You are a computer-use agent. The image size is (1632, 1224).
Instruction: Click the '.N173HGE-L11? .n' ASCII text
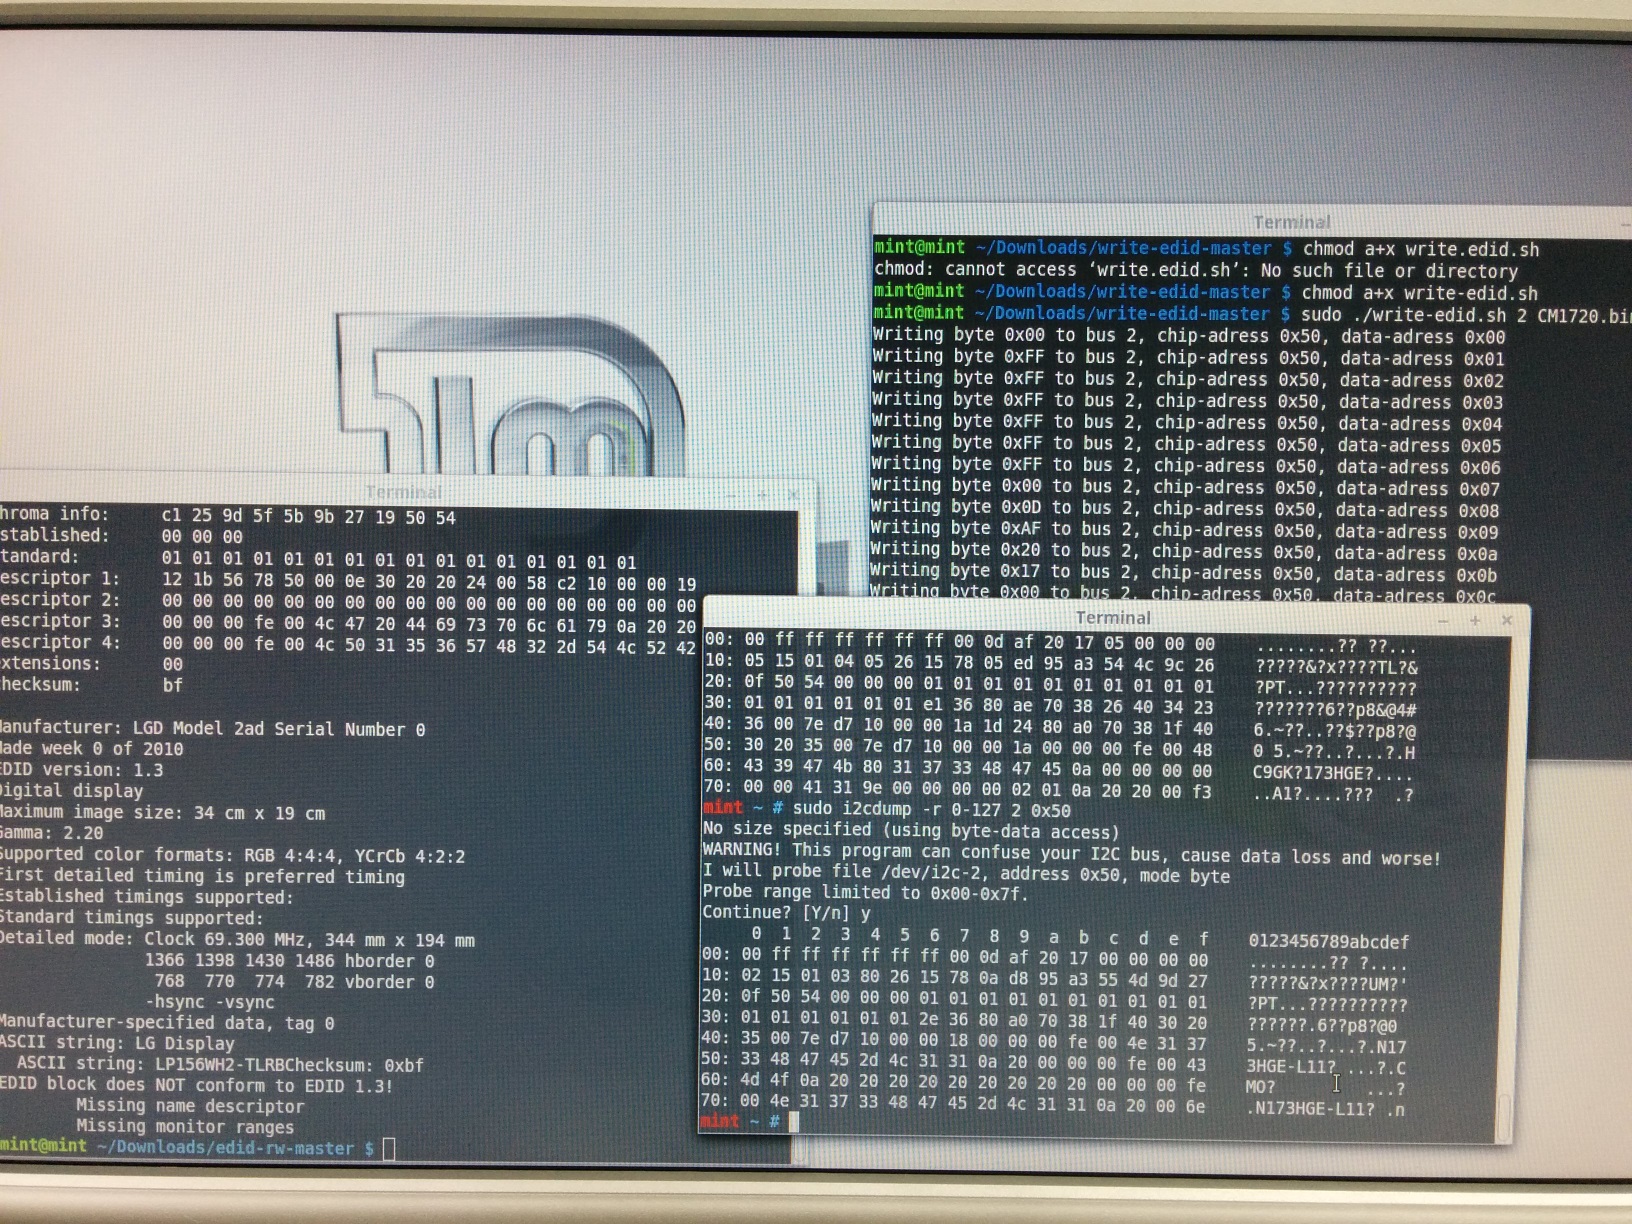1326,1108
